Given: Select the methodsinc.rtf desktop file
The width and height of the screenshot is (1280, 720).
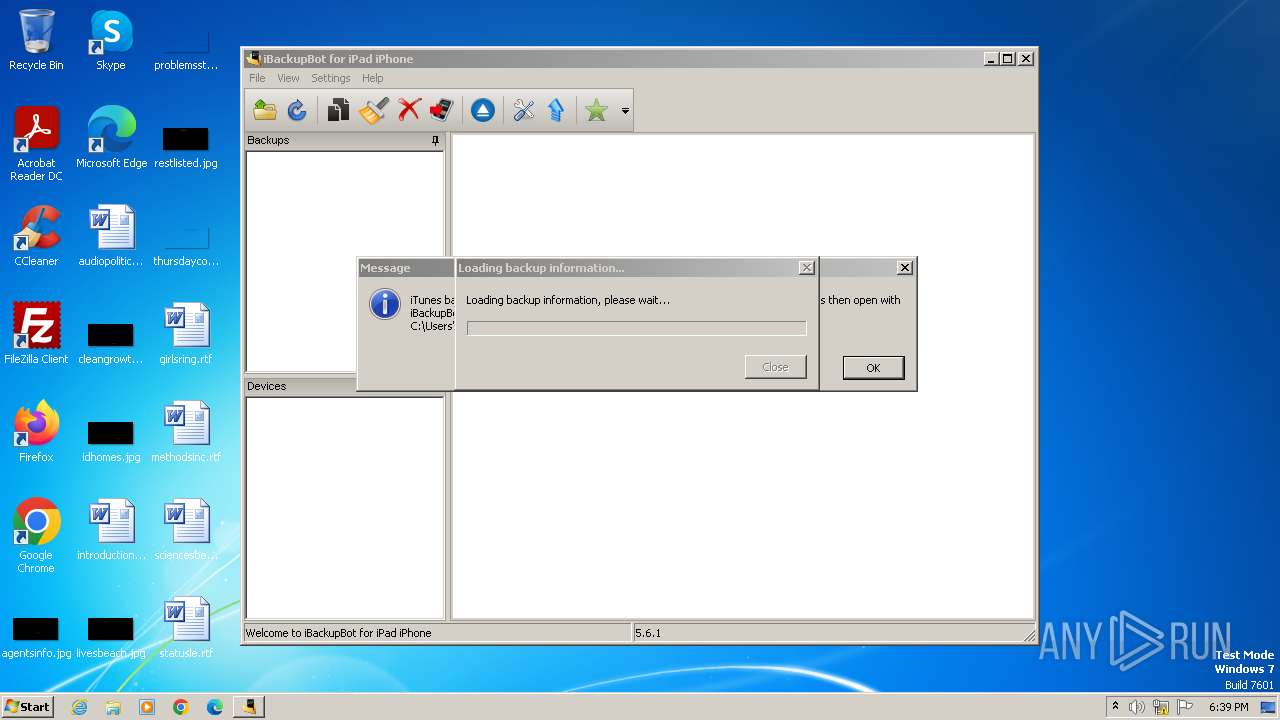Looking at the screenshot, I should click(x=186, y=432).
